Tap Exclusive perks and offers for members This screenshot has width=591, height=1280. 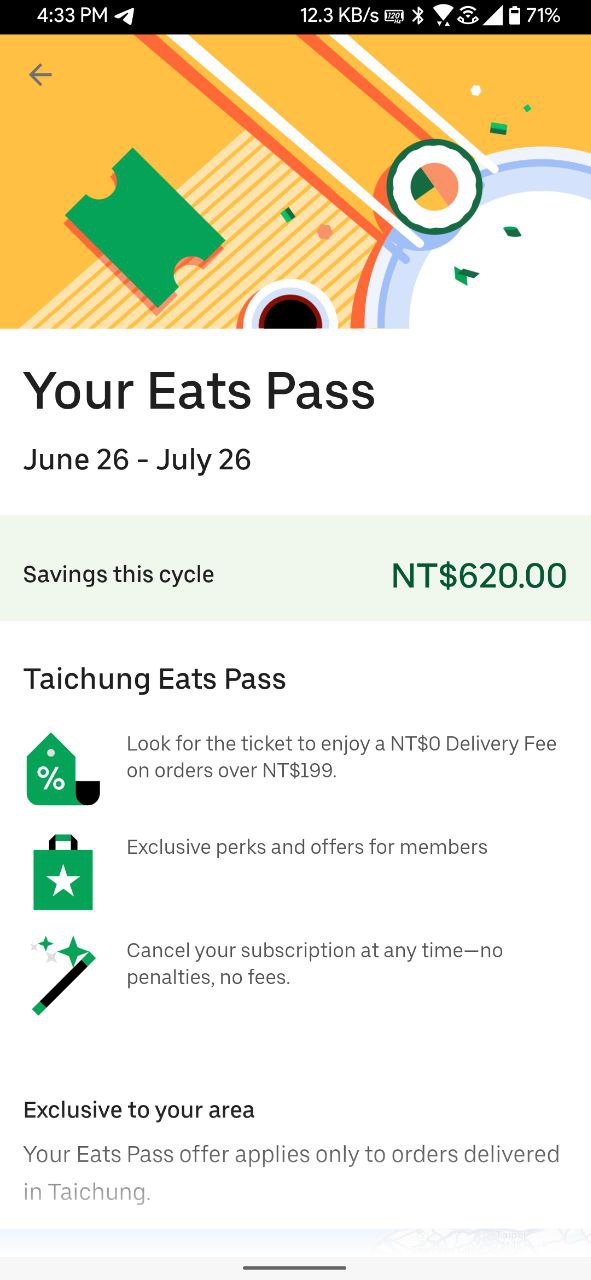307,847
